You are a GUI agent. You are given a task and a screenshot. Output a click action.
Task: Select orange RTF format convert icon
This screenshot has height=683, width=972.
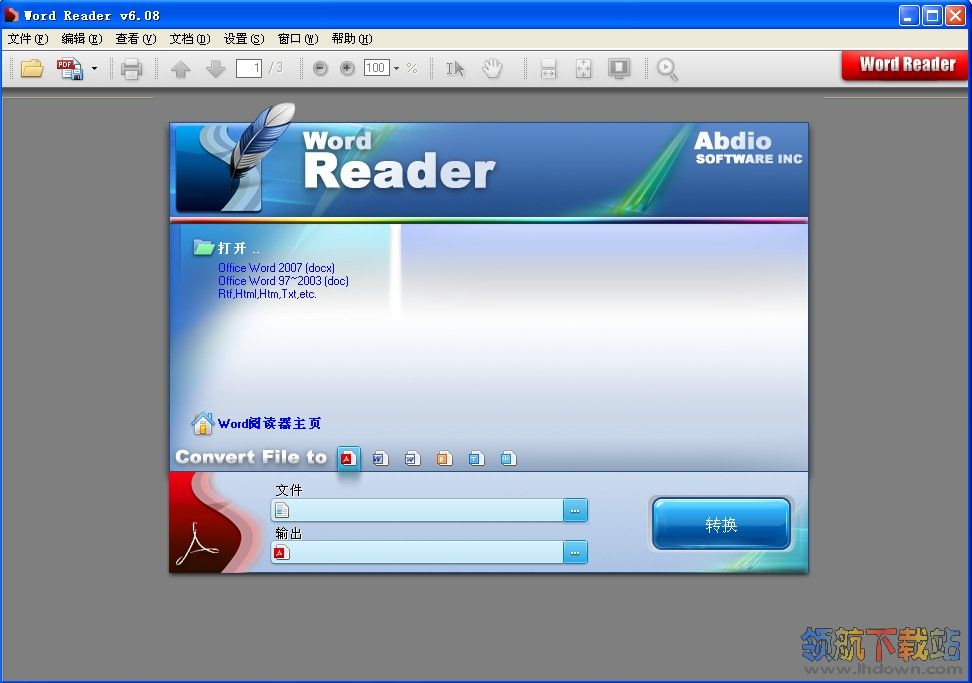click(x=444, y=459)
